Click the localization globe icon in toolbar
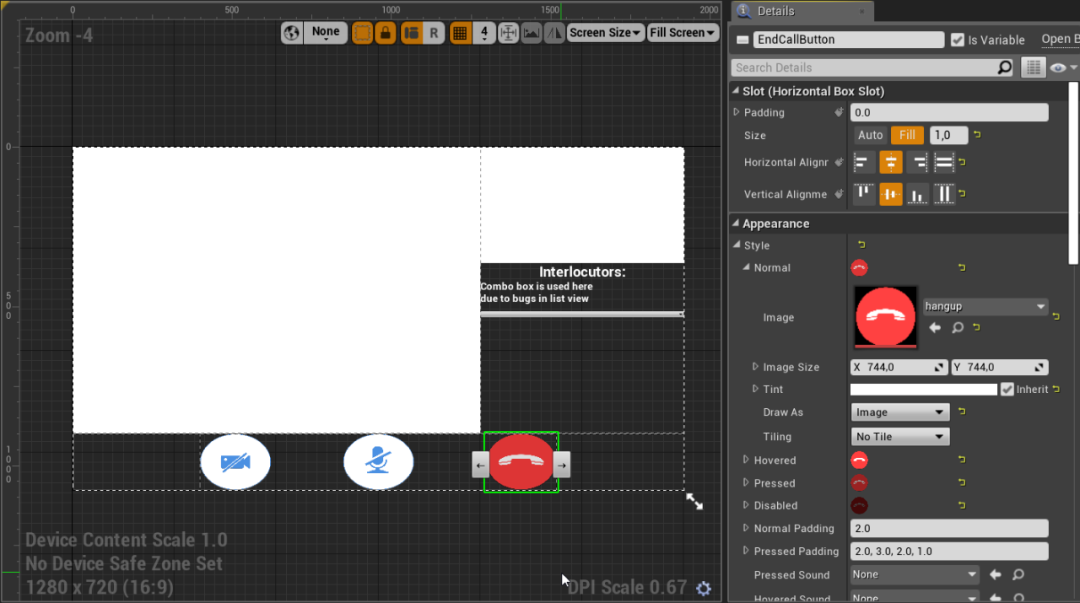 click(x=291, y=32)
